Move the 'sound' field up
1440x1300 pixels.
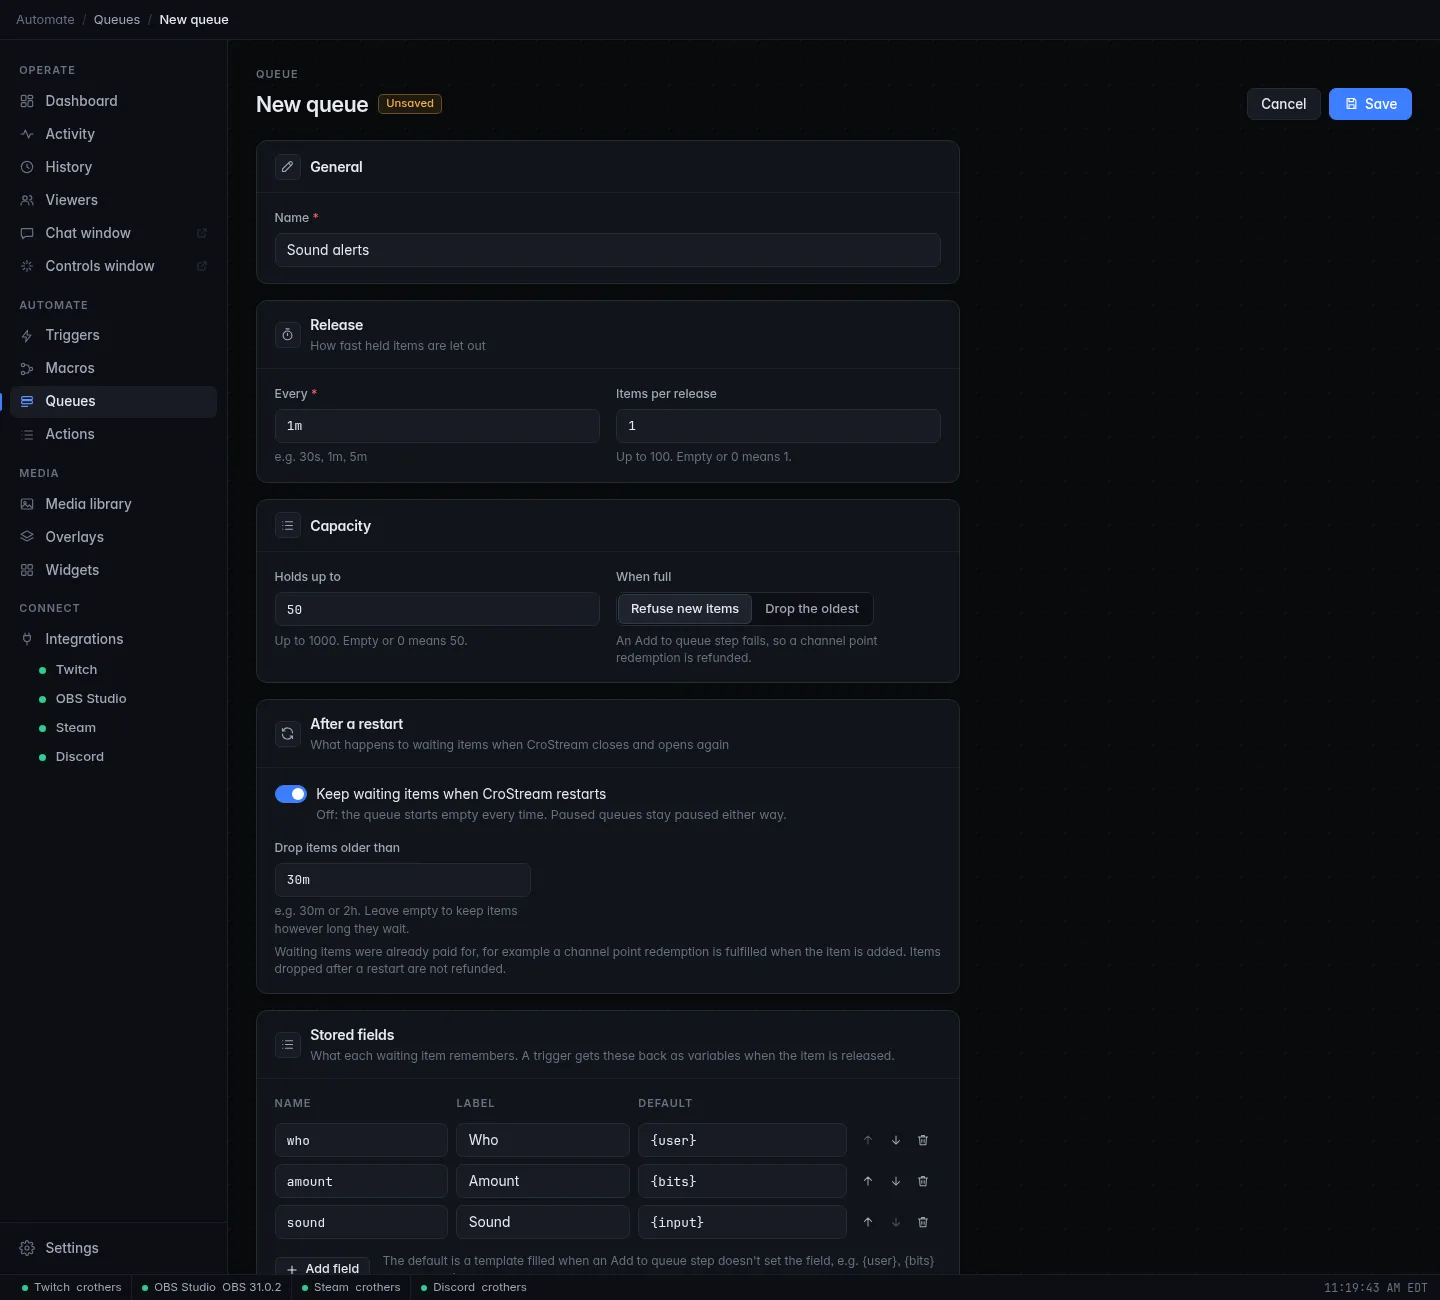click(x=868, y=1222)
